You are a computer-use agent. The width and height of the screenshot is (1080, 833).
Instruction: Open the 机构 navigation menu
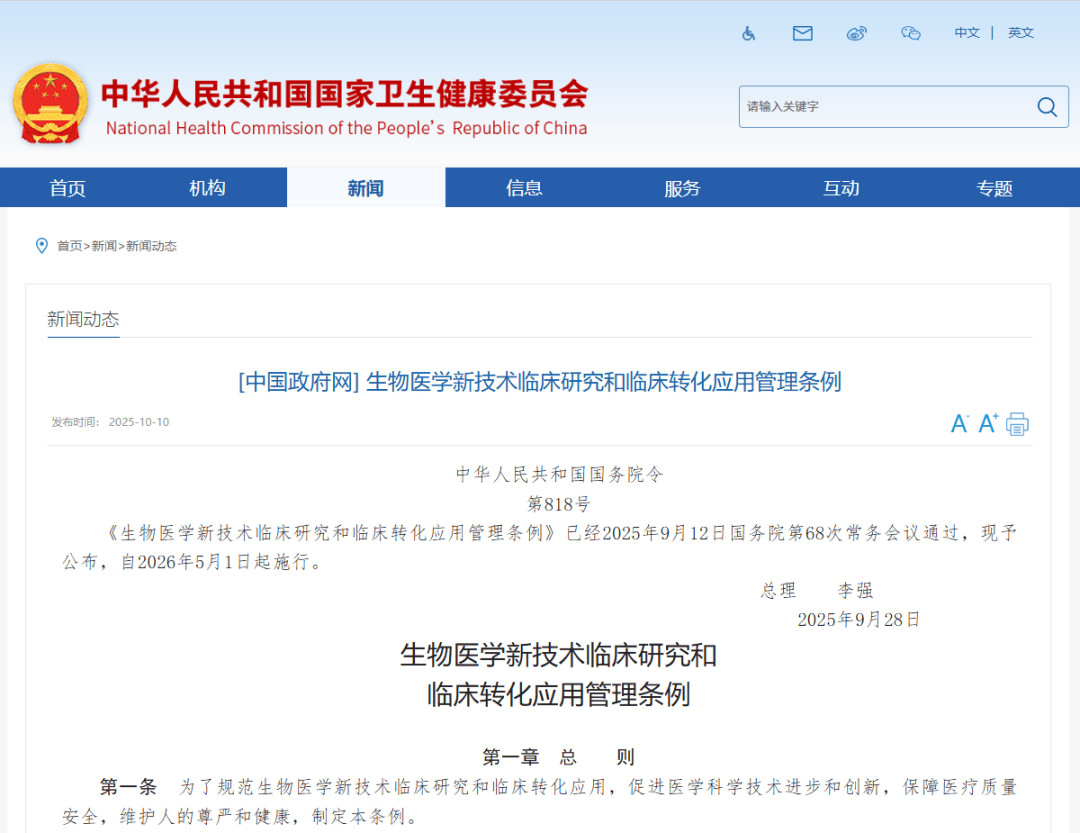pyautogui.click(x=207, y=188)
